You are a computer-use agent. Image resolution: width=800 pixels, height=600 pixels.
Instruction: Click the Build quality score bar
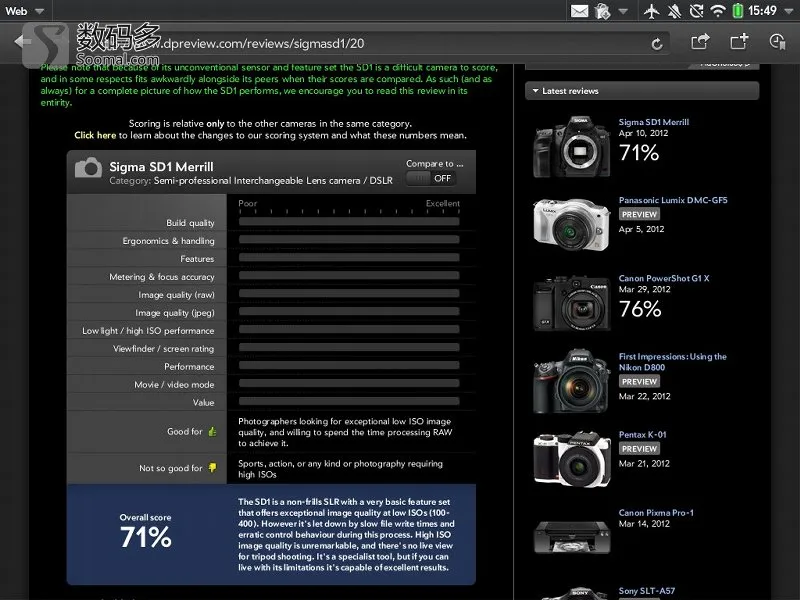coord(349,221)
